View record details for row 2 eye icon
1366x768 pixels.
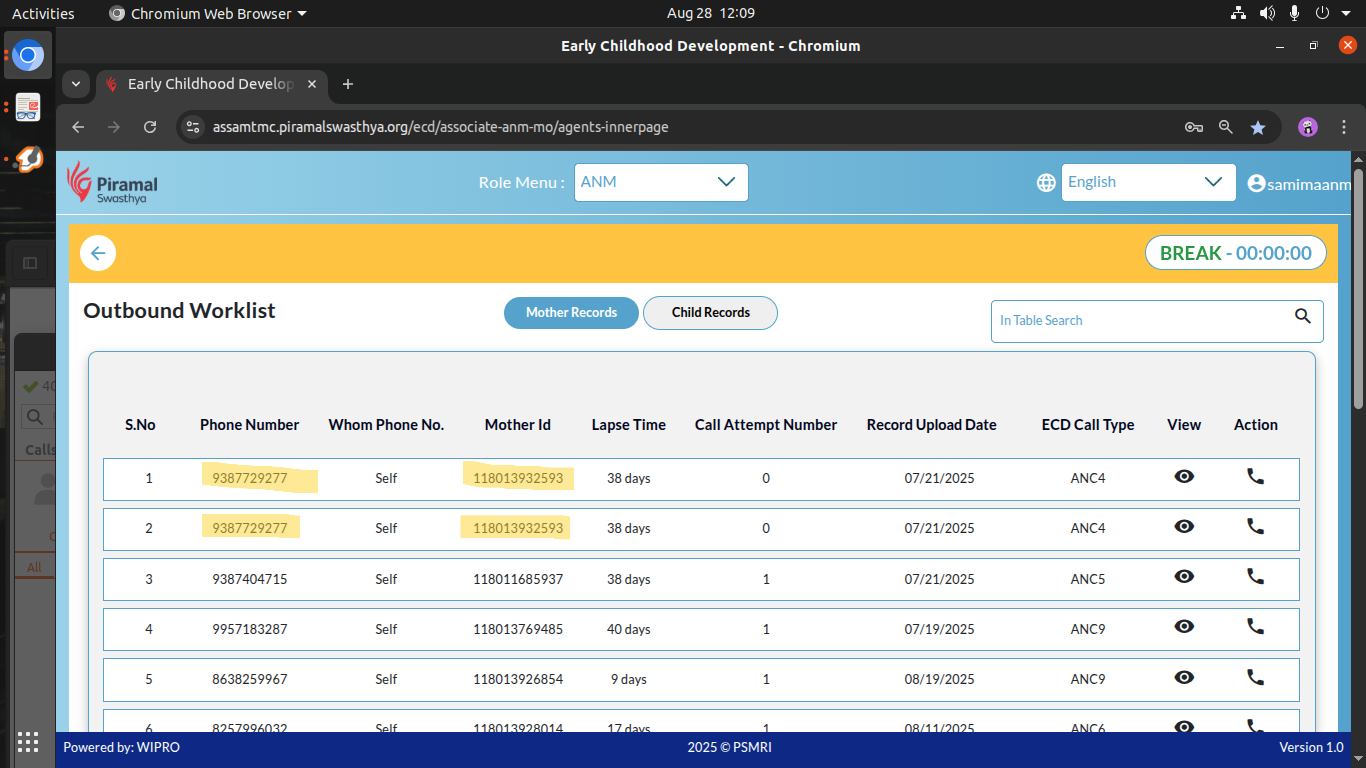[1184, 527]
